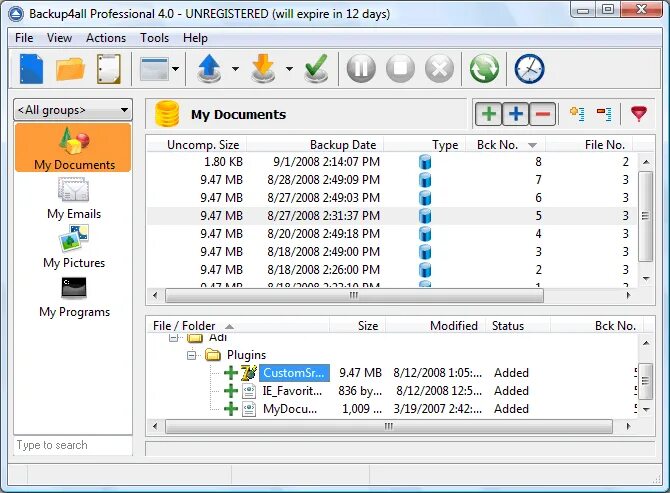Sort by Modified column header
This screenshot has width=670, height=493.
[436, 326]
